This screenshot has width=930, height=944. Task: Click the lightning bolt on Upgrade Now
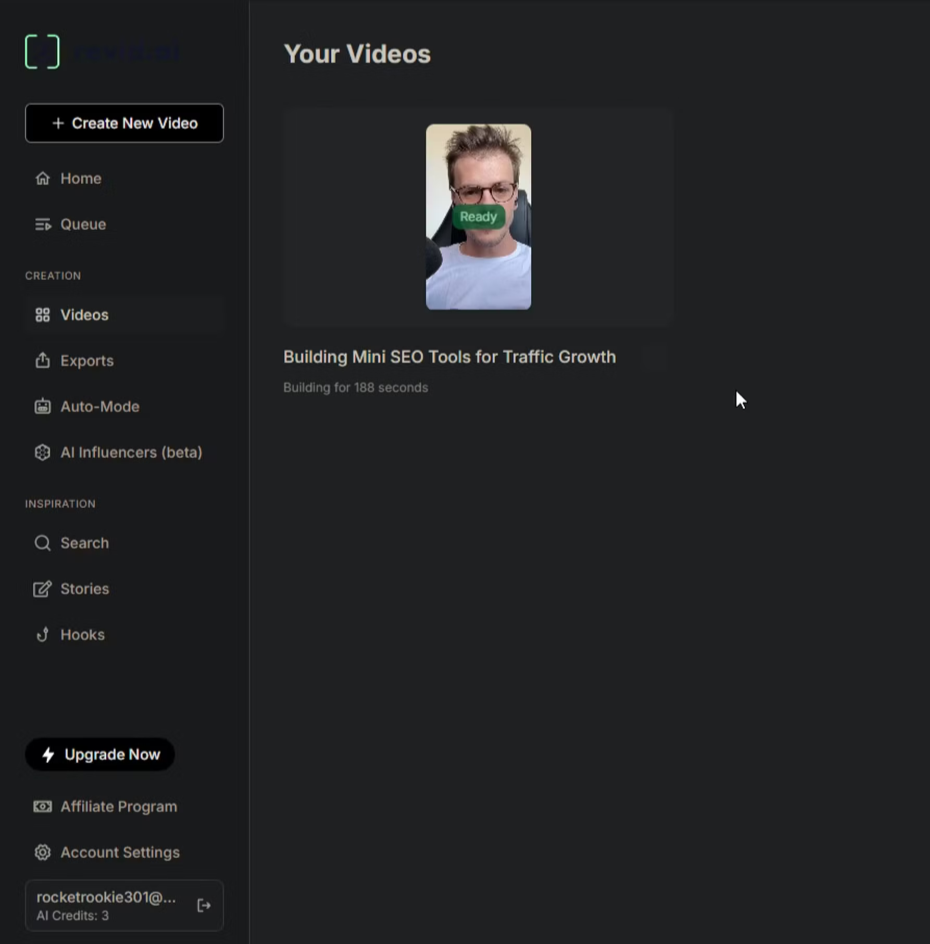tap(49, 755)
